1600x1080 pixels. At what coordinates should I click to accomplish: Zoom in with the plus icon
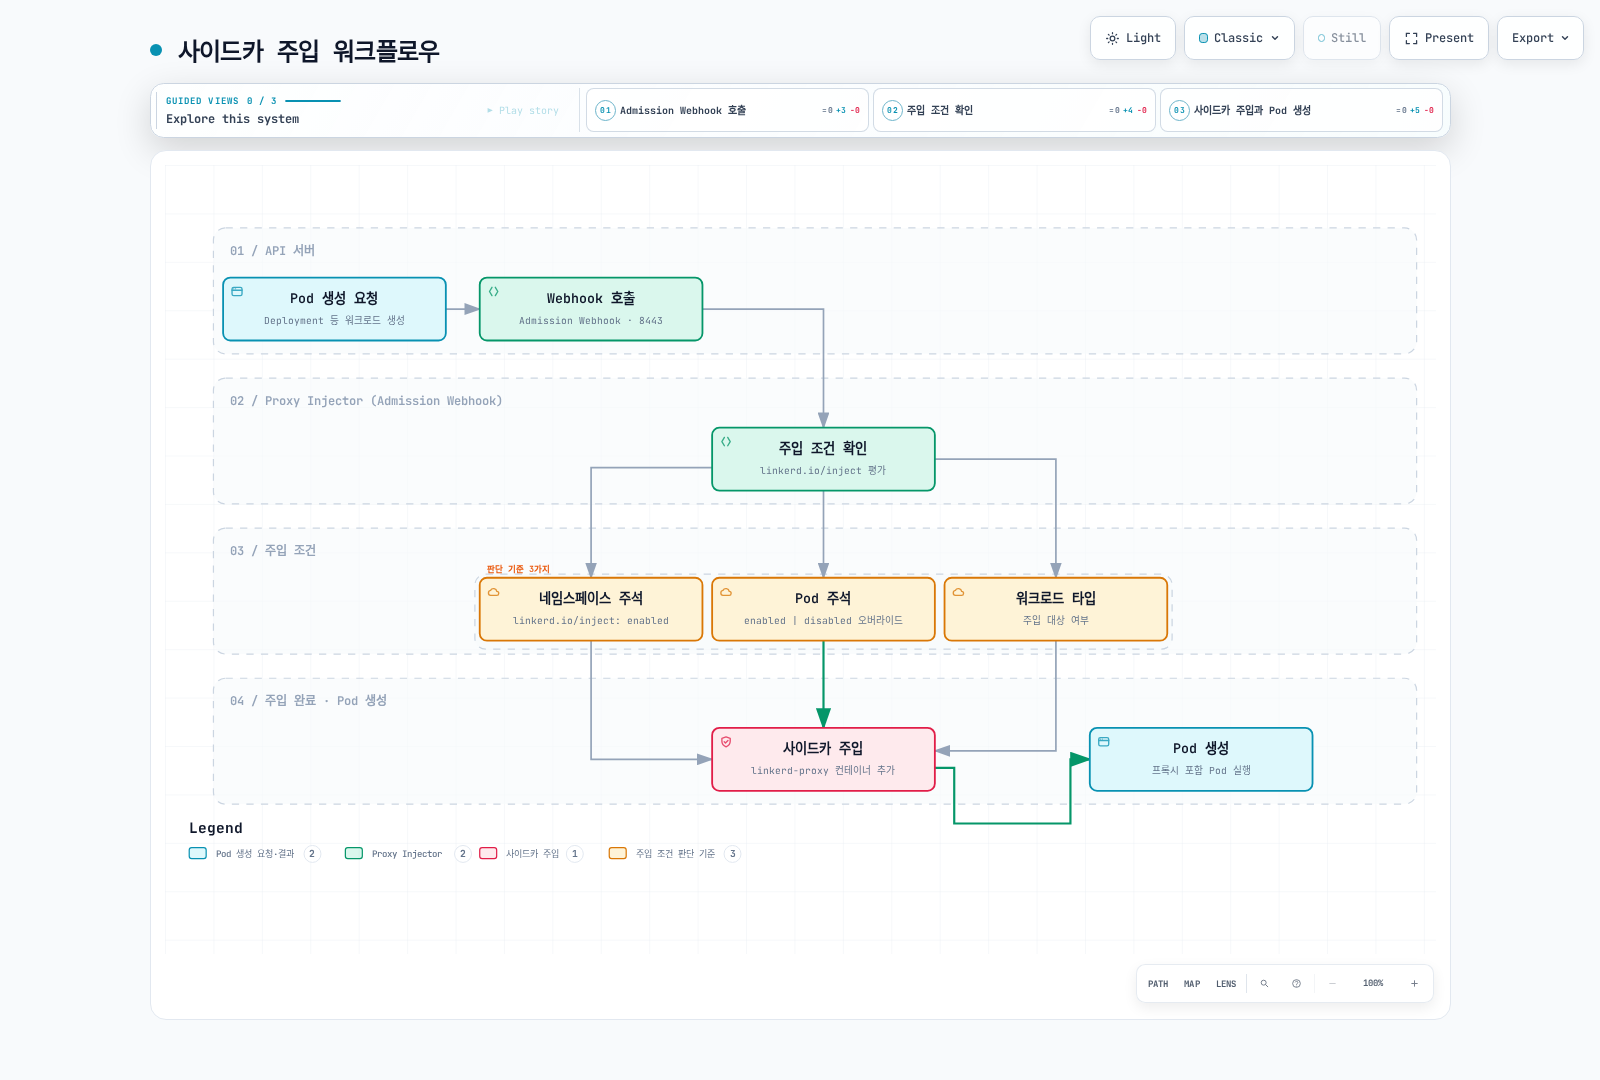point(1414,984)
